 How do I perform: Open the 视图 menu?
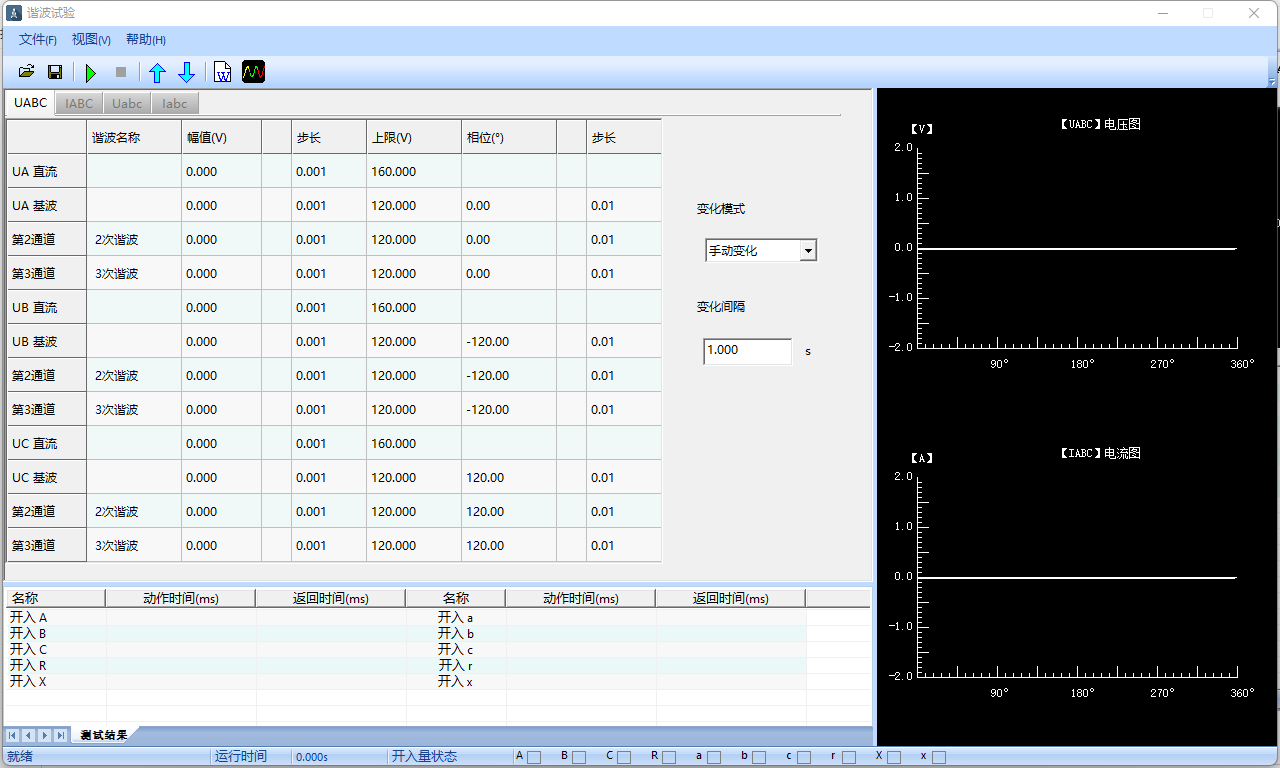[91, 40]
